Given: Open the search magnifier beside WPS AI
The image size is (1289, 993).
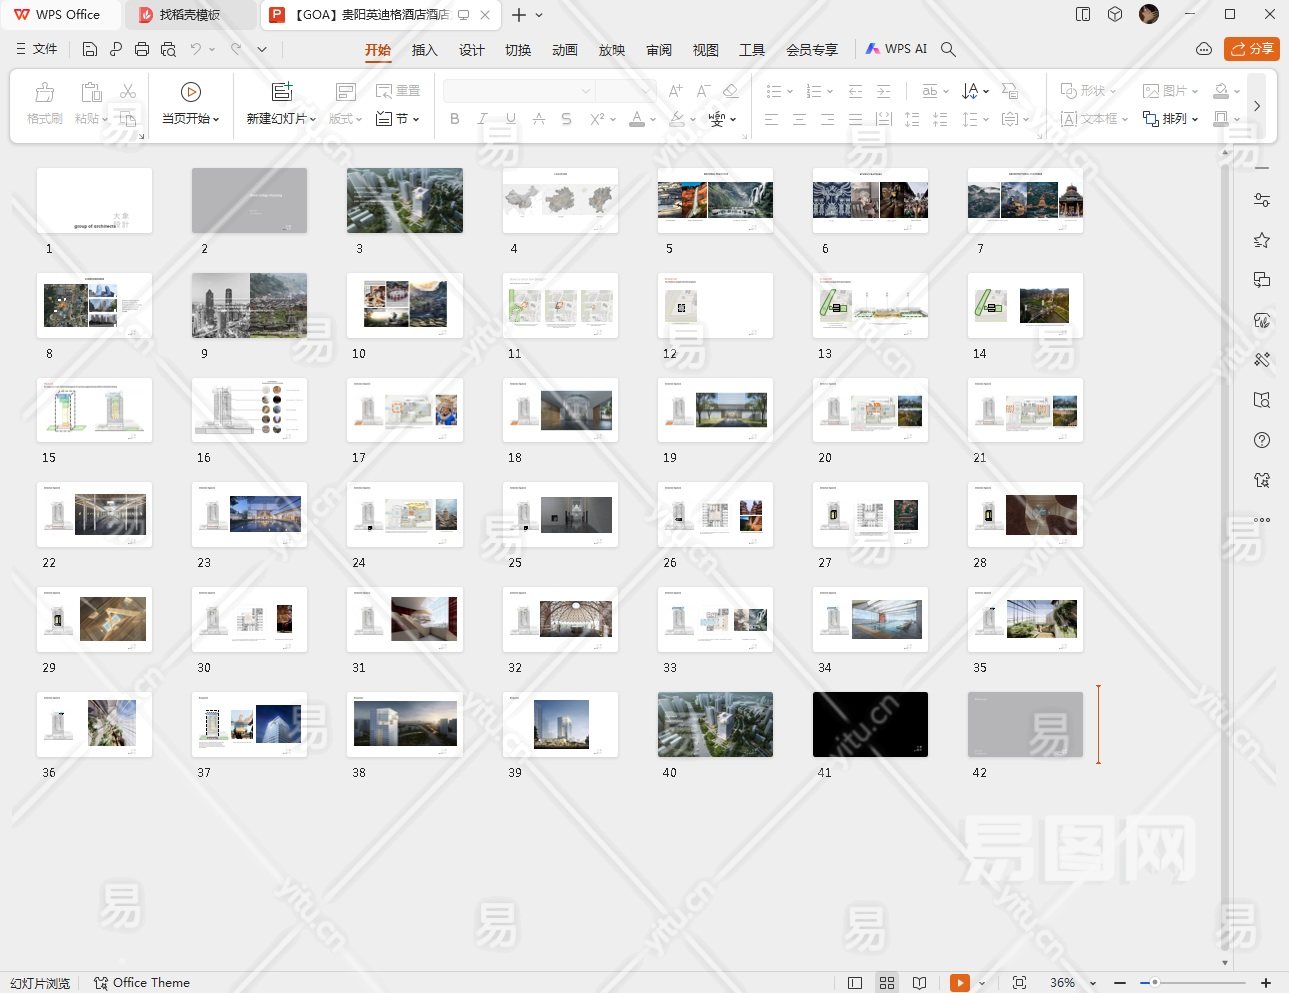Looking at the screenshot, I should (949, 49).
